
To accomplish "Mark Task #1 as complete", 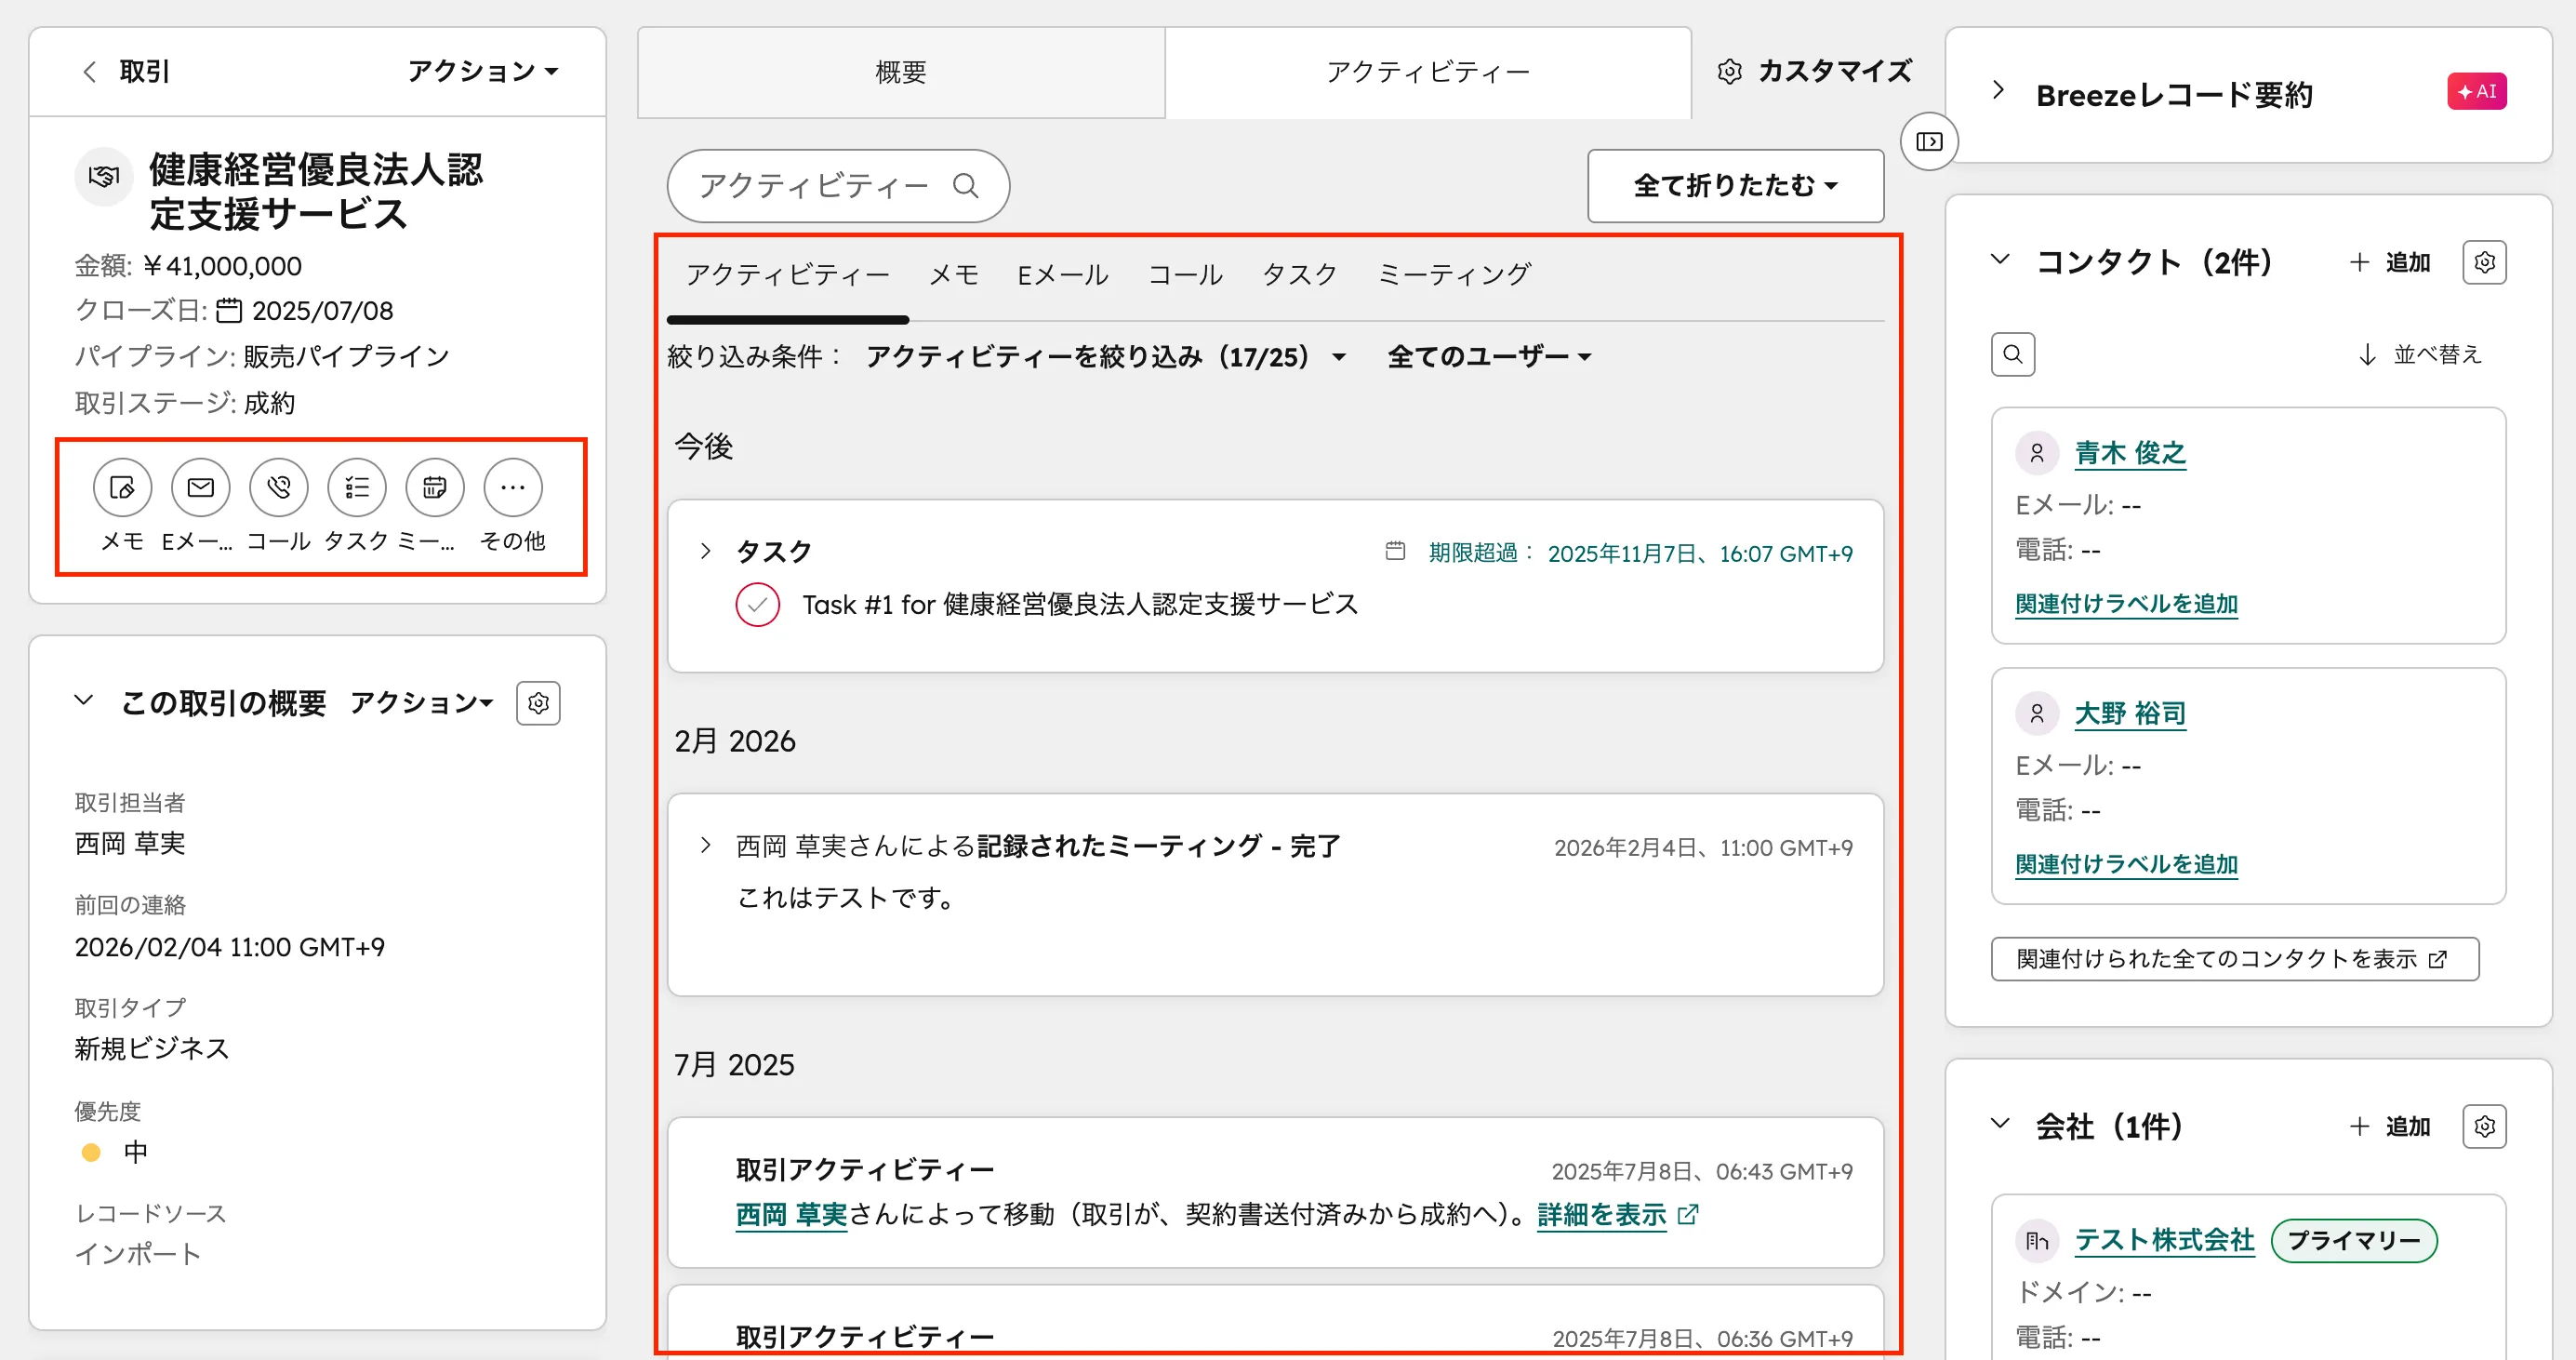I will click(758, 604).
